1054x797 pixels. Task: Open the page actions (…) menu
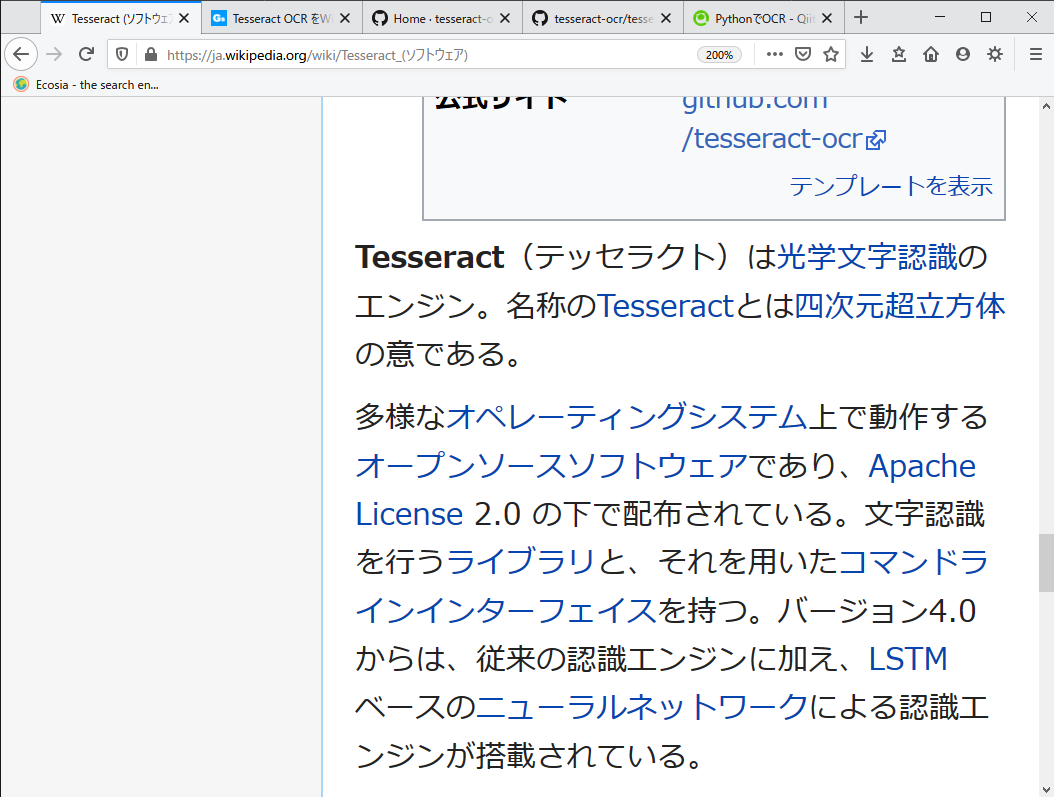(x=775, y=54)
